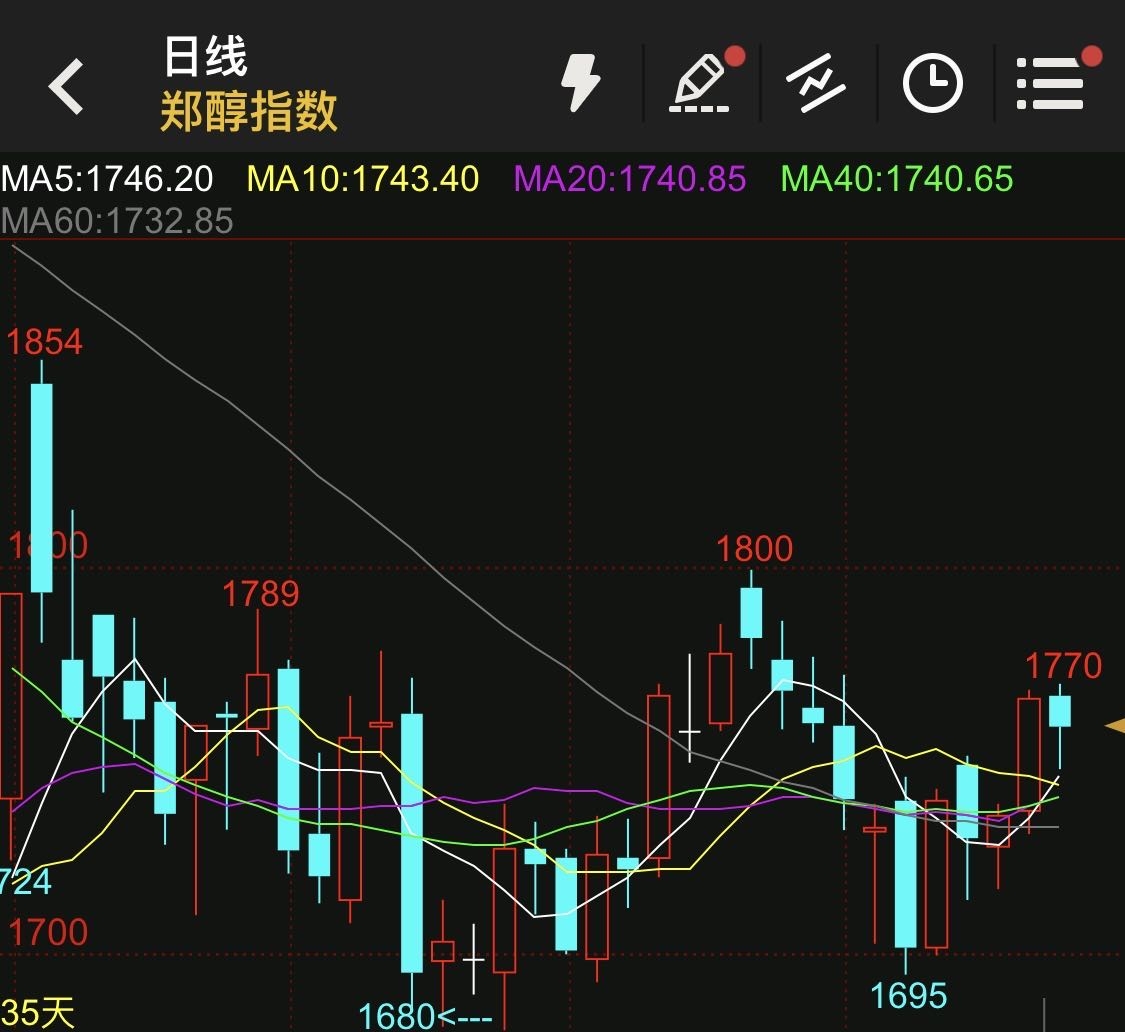Viewport: 1125px width, 1032px height.
Task: Open the lightning quick trade tool
Action: click(581, 82)
